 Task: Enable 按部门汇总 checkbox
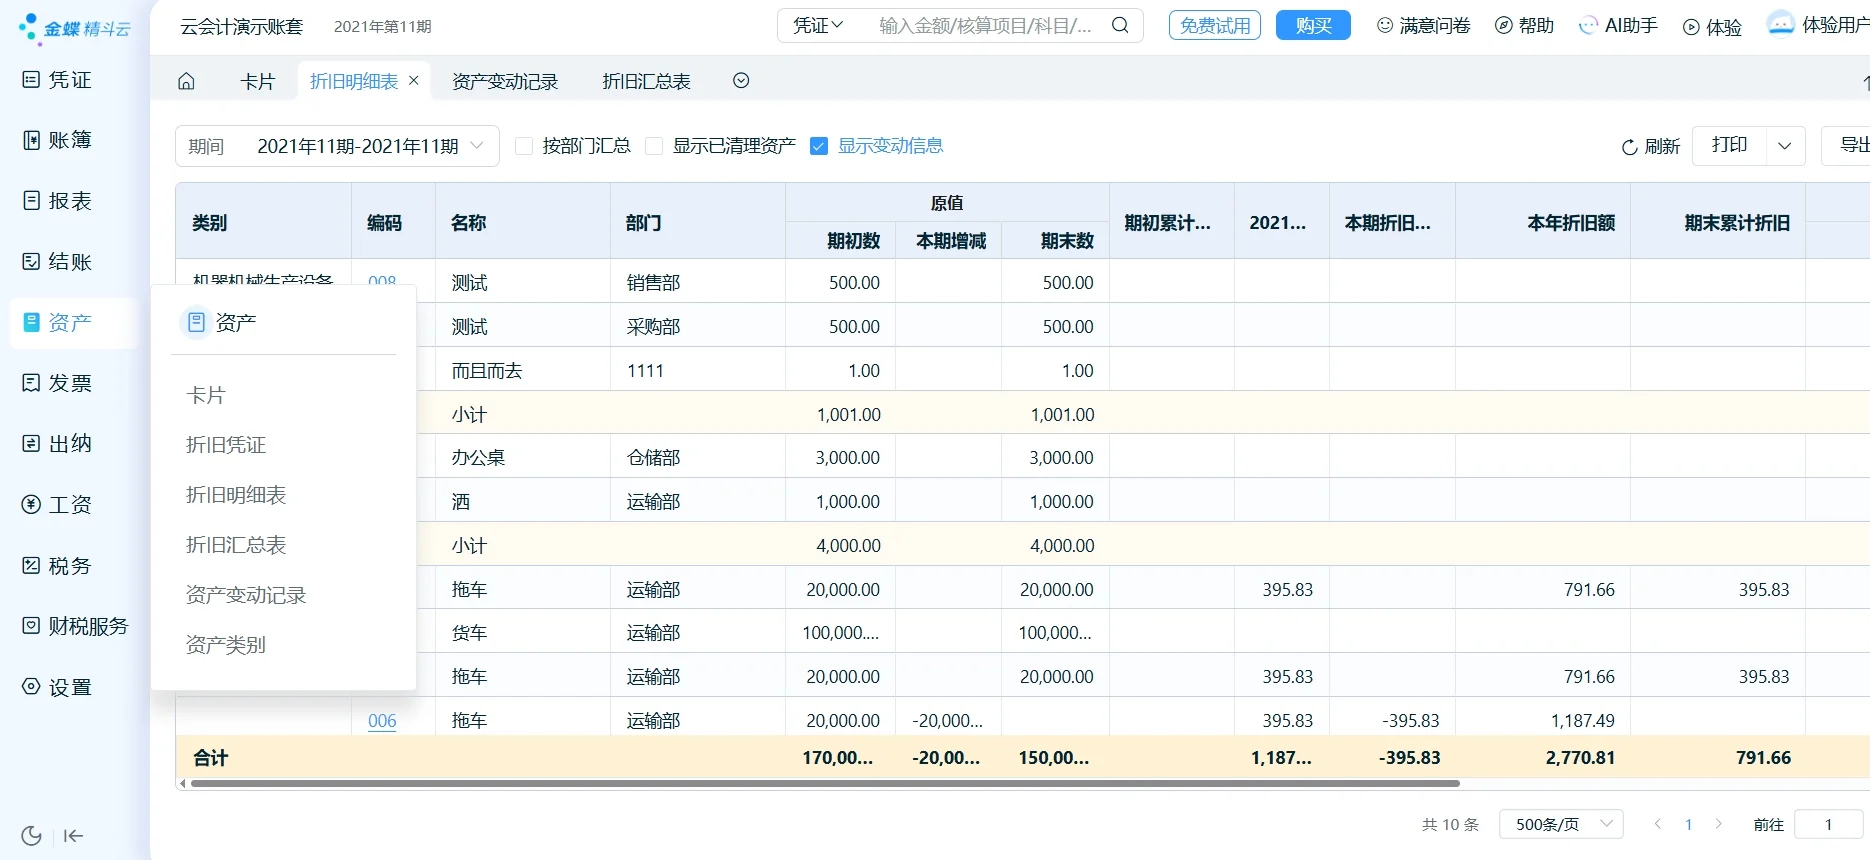click(x=523, y=146)
